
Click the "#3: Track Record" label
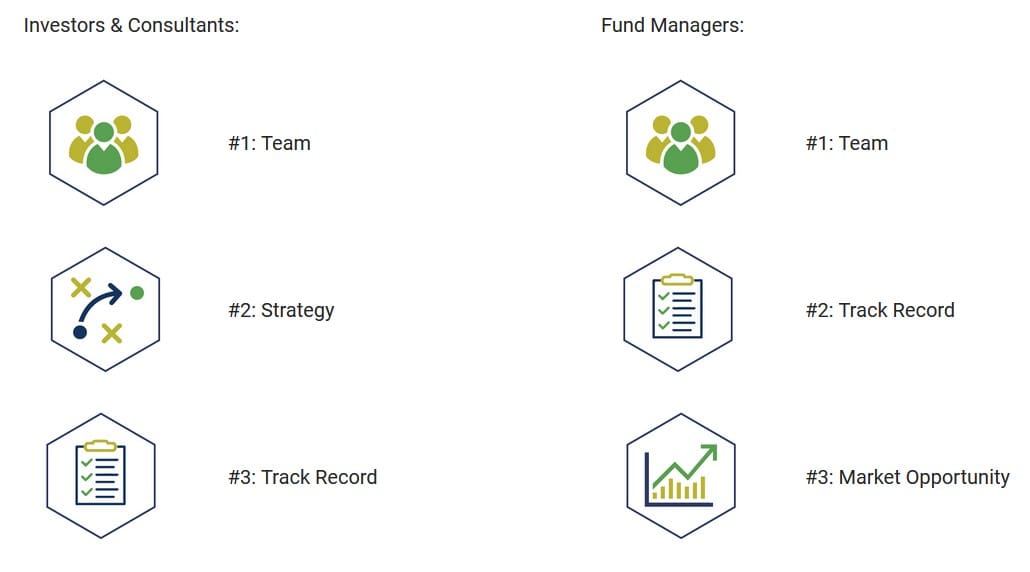click(302, 477)
